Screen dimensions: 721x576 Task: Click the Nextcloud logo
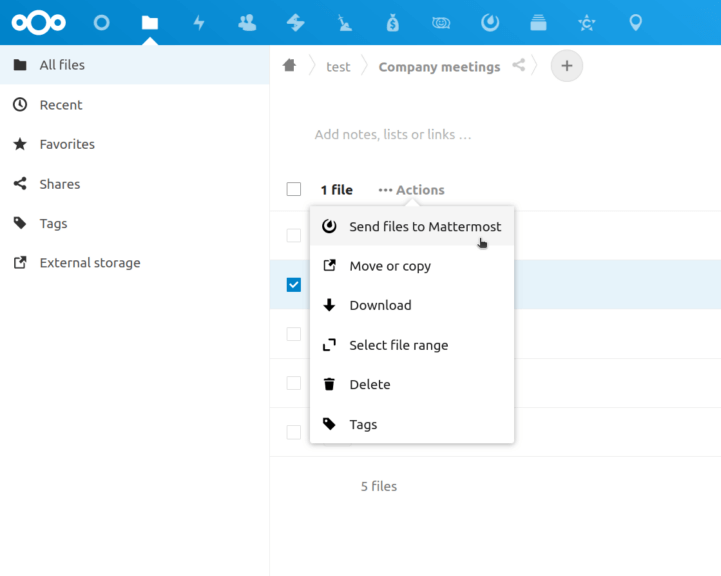pyautogui.click(x=39, y=23)
